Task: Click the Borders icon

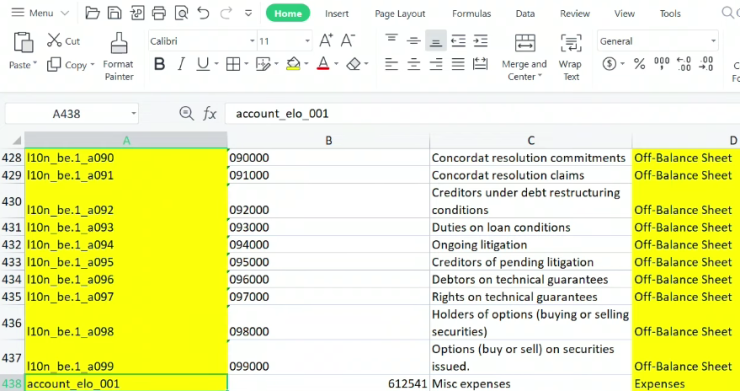Action: (x=233, y=64)
